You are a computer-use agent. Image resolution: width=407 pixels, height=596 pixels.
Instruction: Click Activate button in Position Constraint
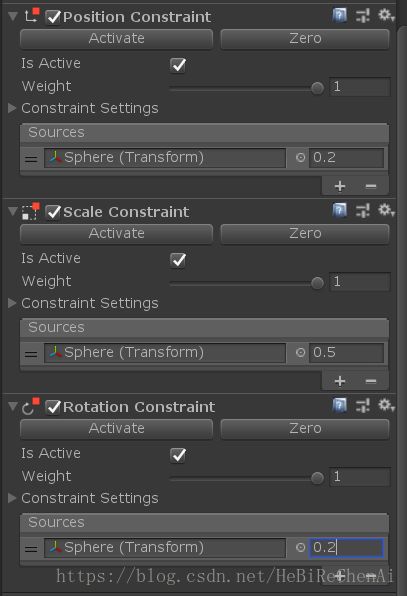pyautogui.click(x=116, y=39)
